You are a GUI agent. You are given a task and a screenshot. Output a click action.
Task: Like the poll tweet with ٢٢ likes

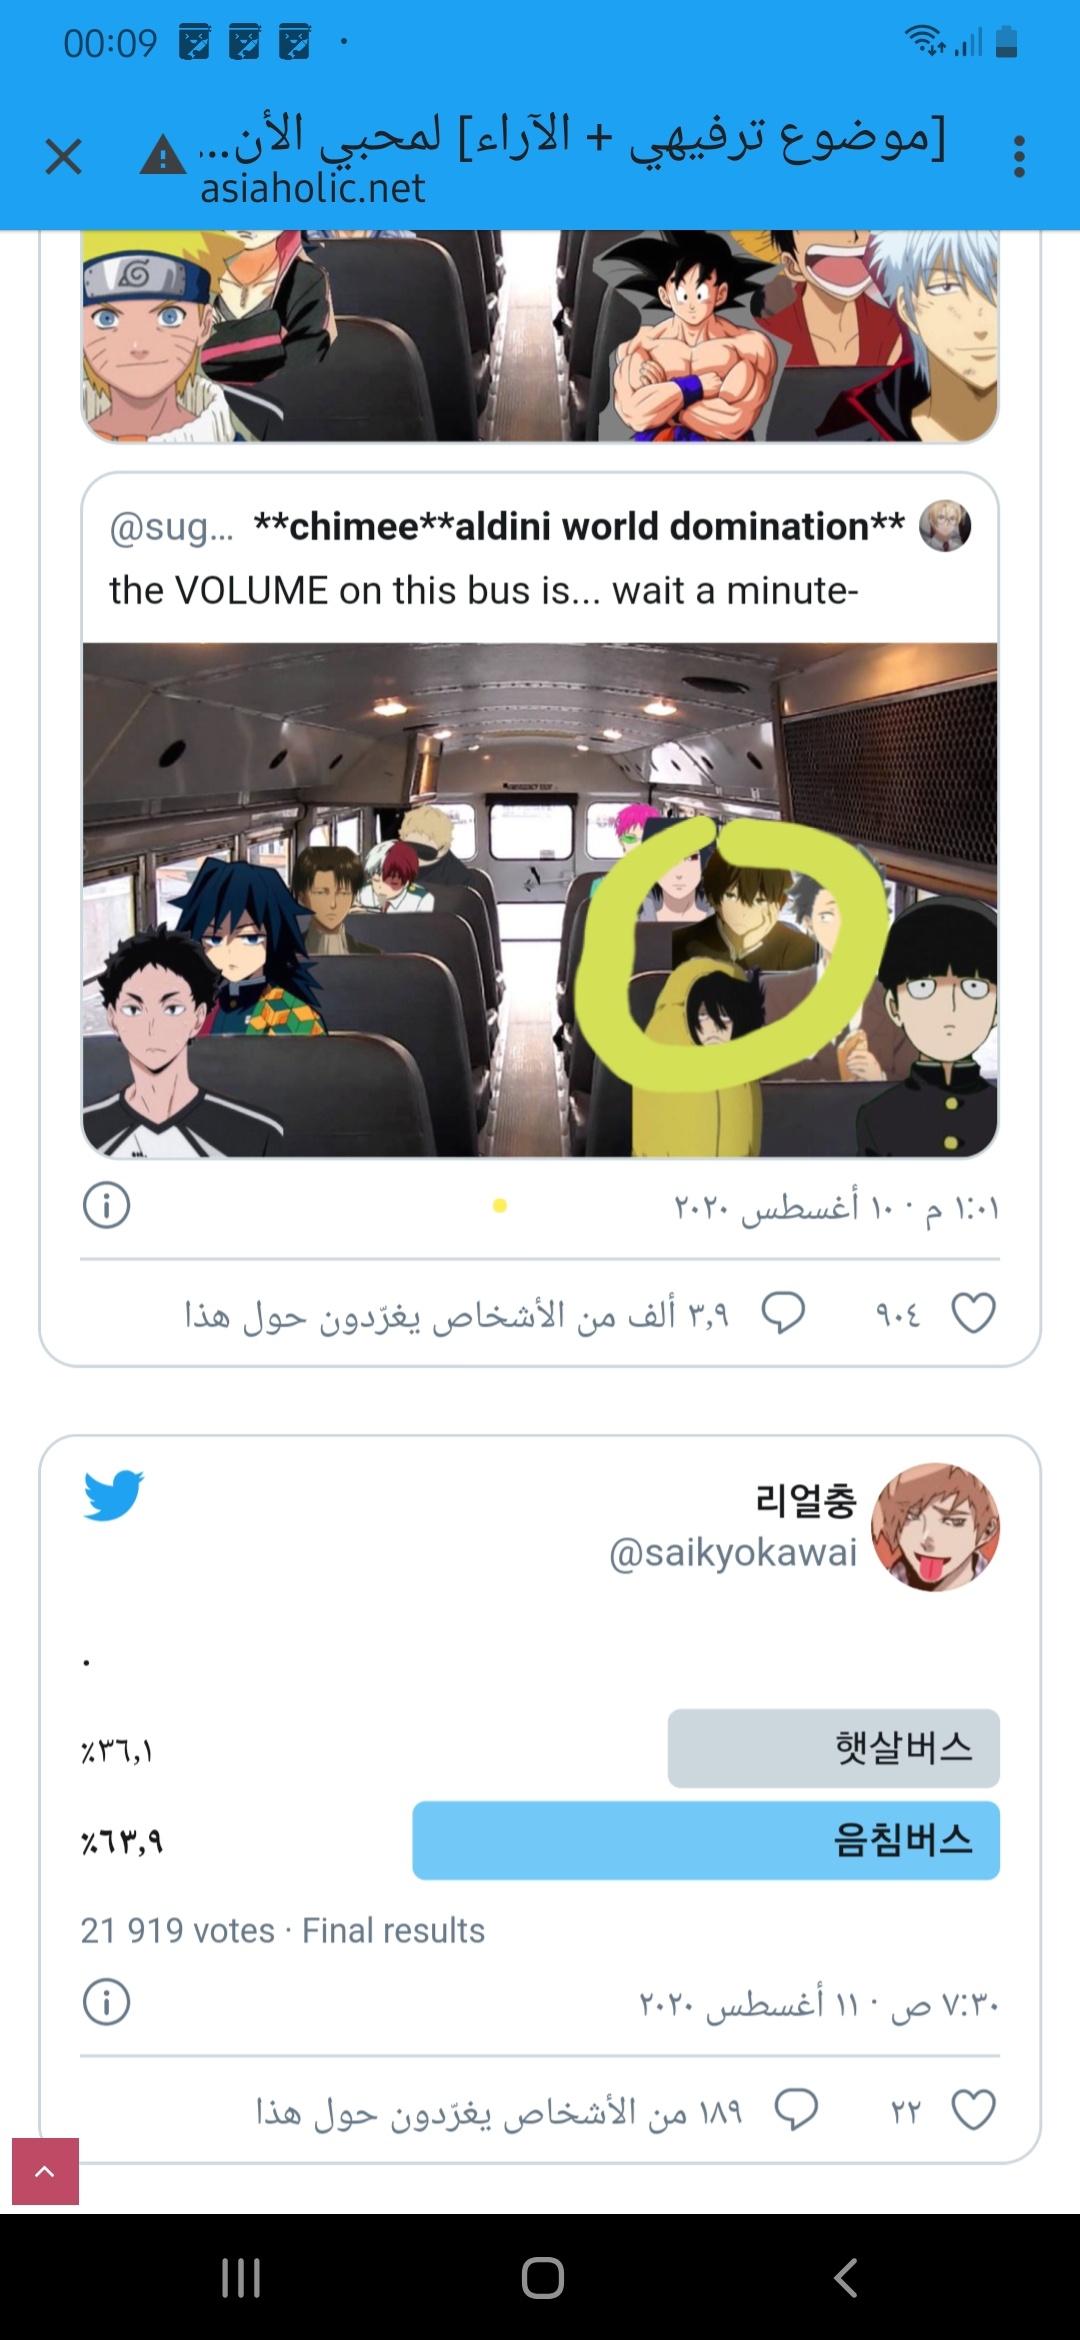(x=973, y=2110)
